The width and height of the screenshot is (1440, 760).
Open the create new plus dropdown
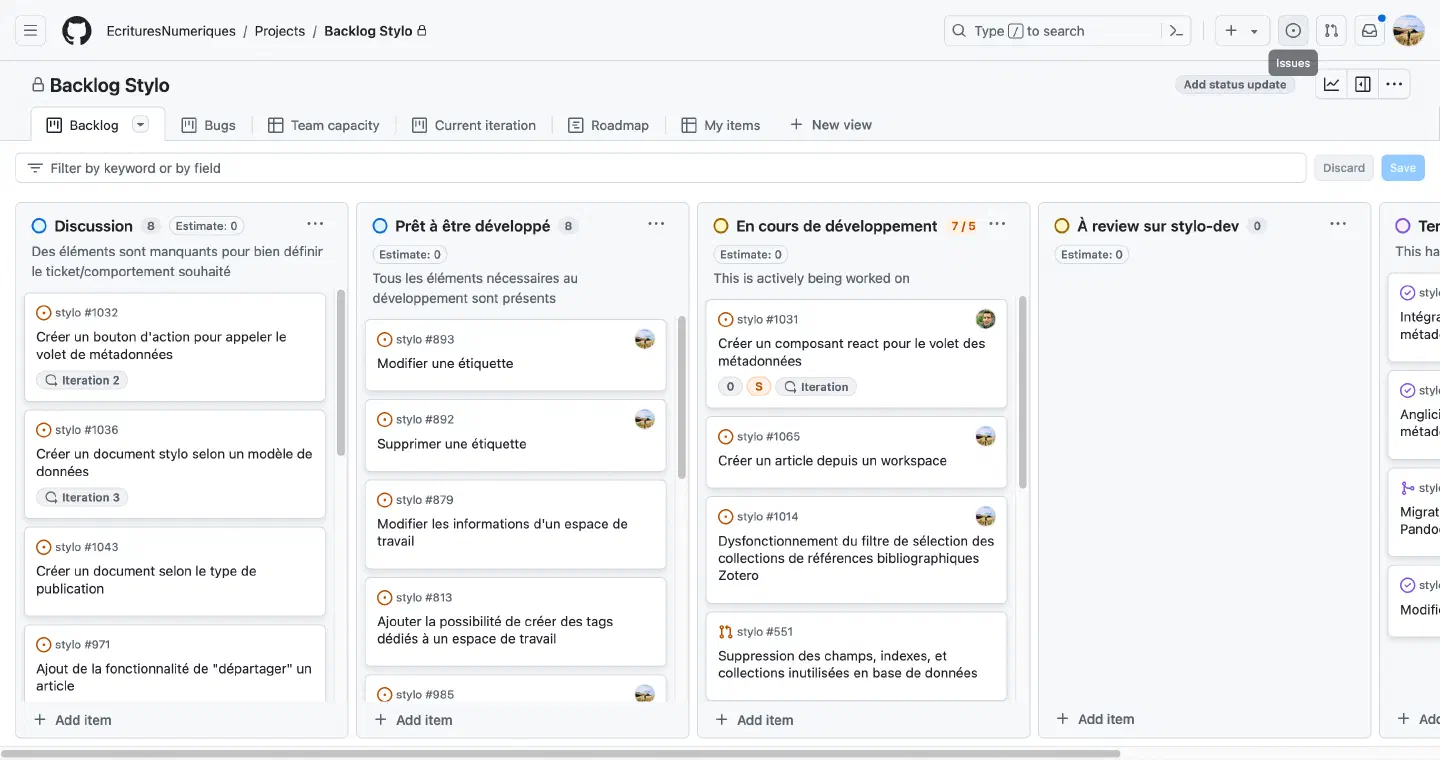(x=1242, y=31)
